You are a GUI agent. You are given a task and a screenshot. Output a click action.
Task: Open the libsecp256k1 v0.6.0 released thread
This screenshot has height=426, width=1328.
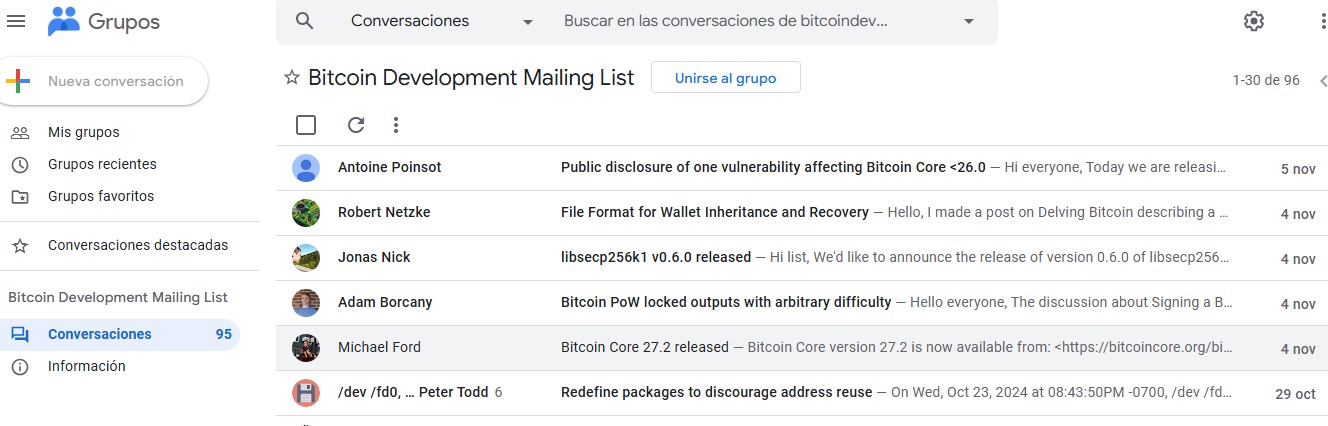[656, 257]
